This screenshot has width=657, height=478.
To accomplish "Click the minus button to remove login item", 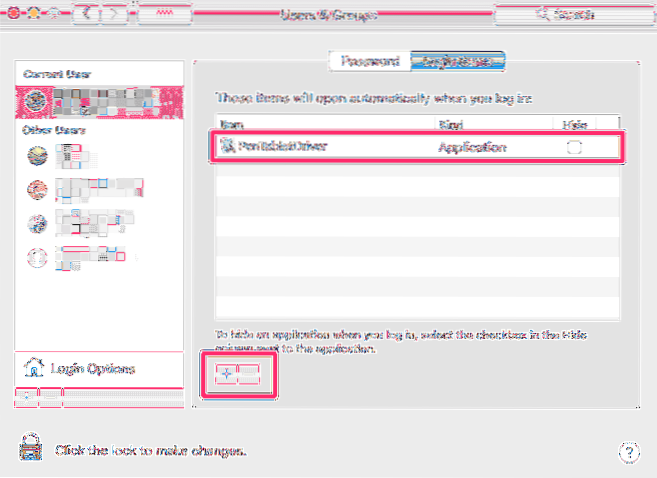I will pos(249,374).
